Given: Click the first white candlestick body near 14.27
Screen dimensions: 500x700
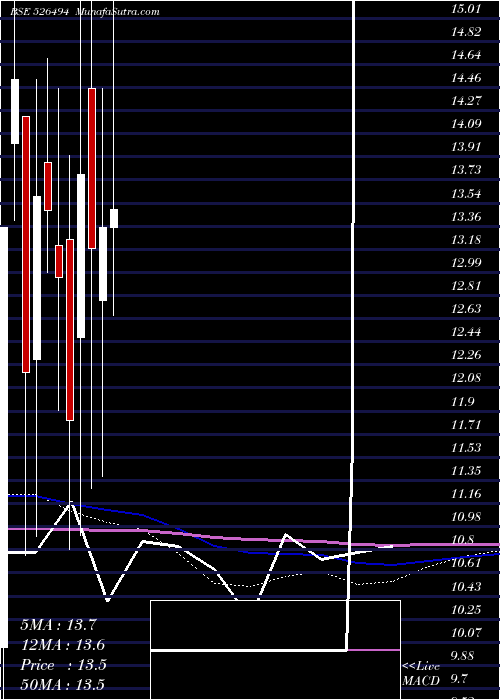Looking at the screenshot, I should point(15,112).
